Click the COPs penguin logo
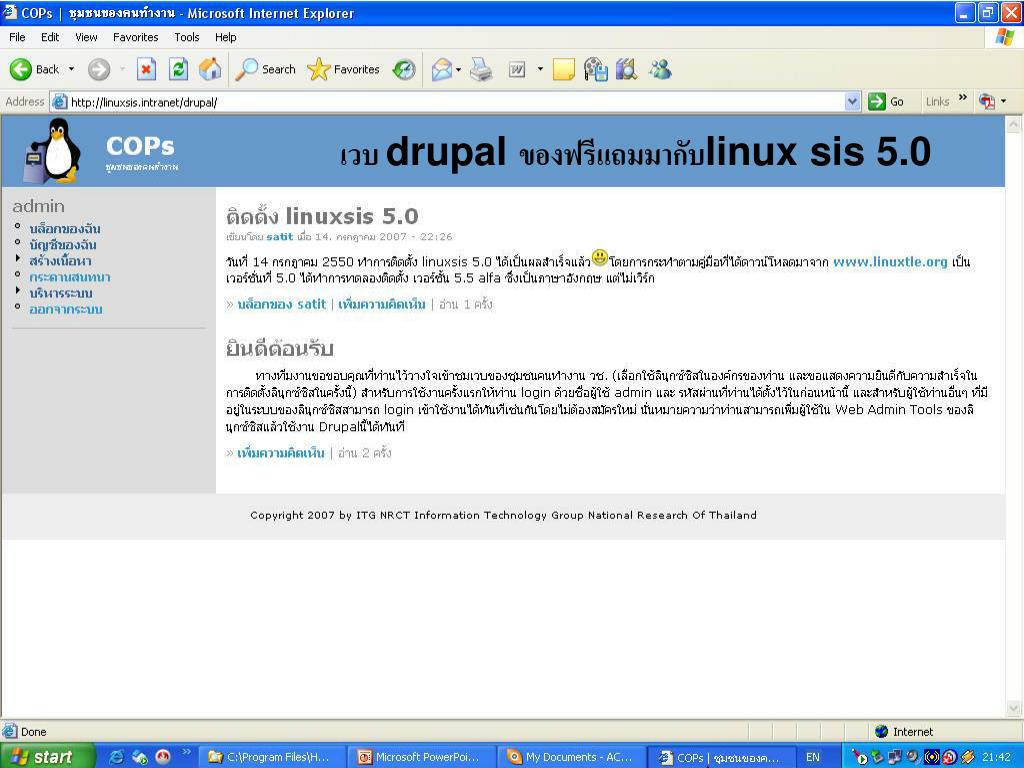The height and width of the screenshot is (768, 1024). point(53,151)
